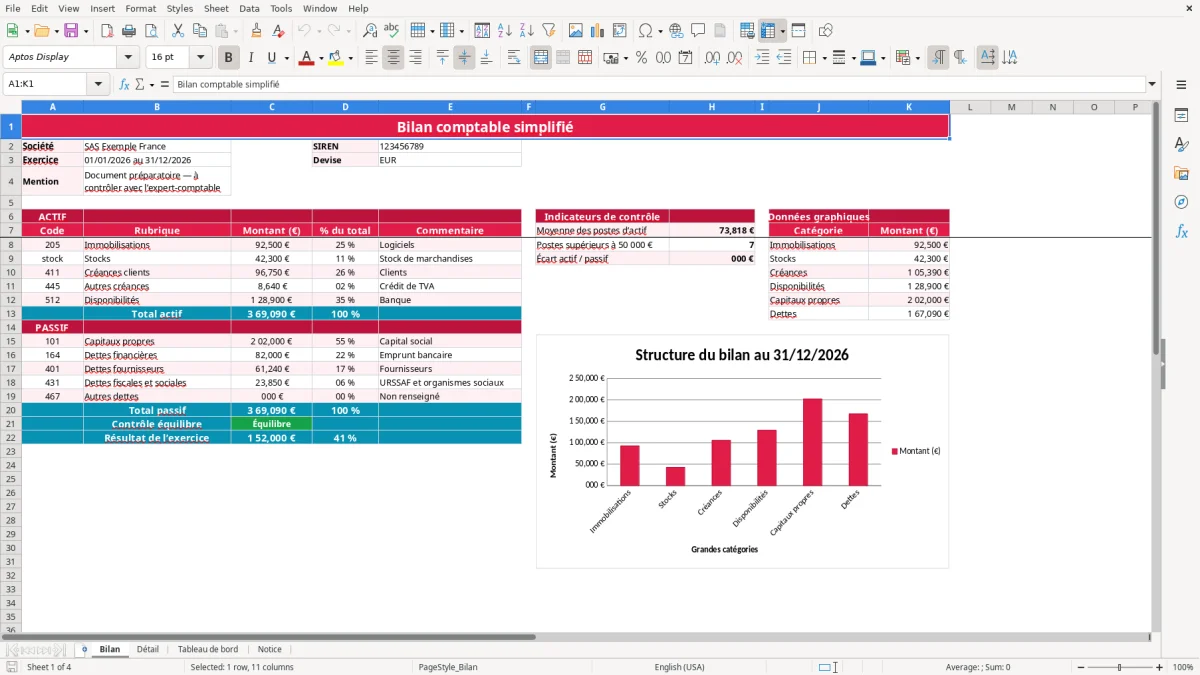
Task: Click the Save document icon
Action: tap(71, 31)
